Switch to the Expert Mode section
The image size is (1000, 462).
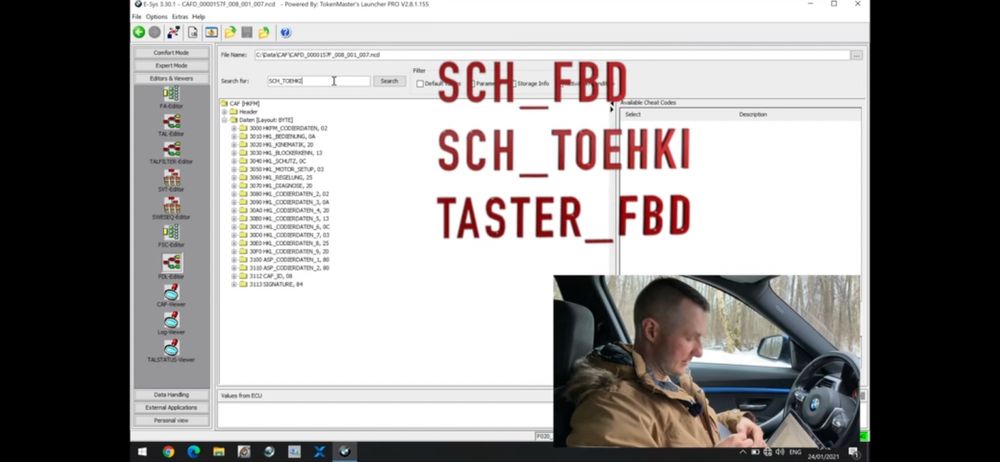tap(171, 66)
